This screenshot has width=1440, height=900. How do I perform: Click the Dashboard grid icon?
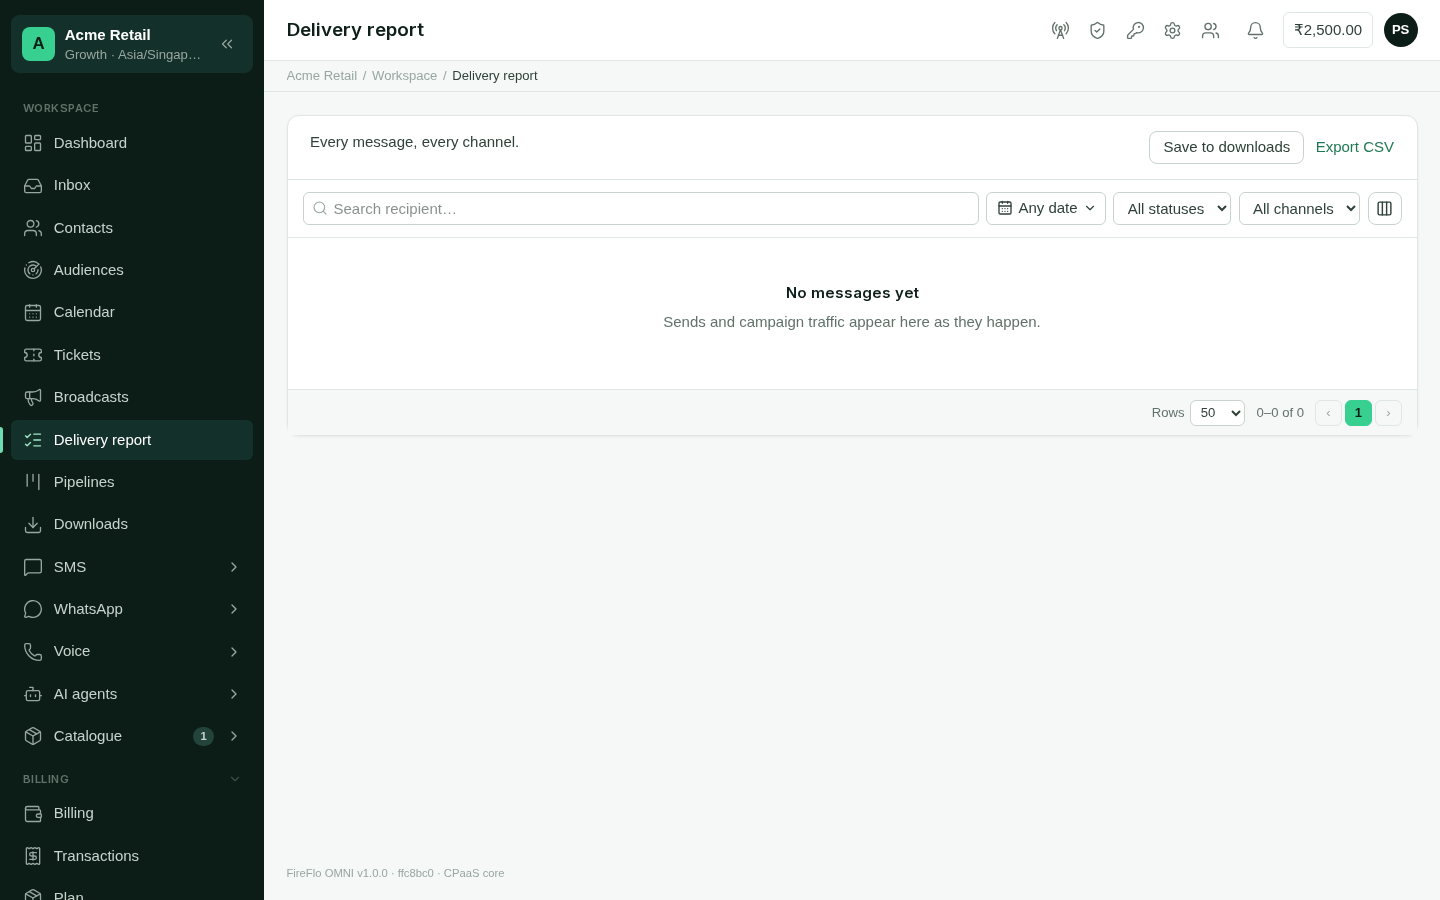33,143
